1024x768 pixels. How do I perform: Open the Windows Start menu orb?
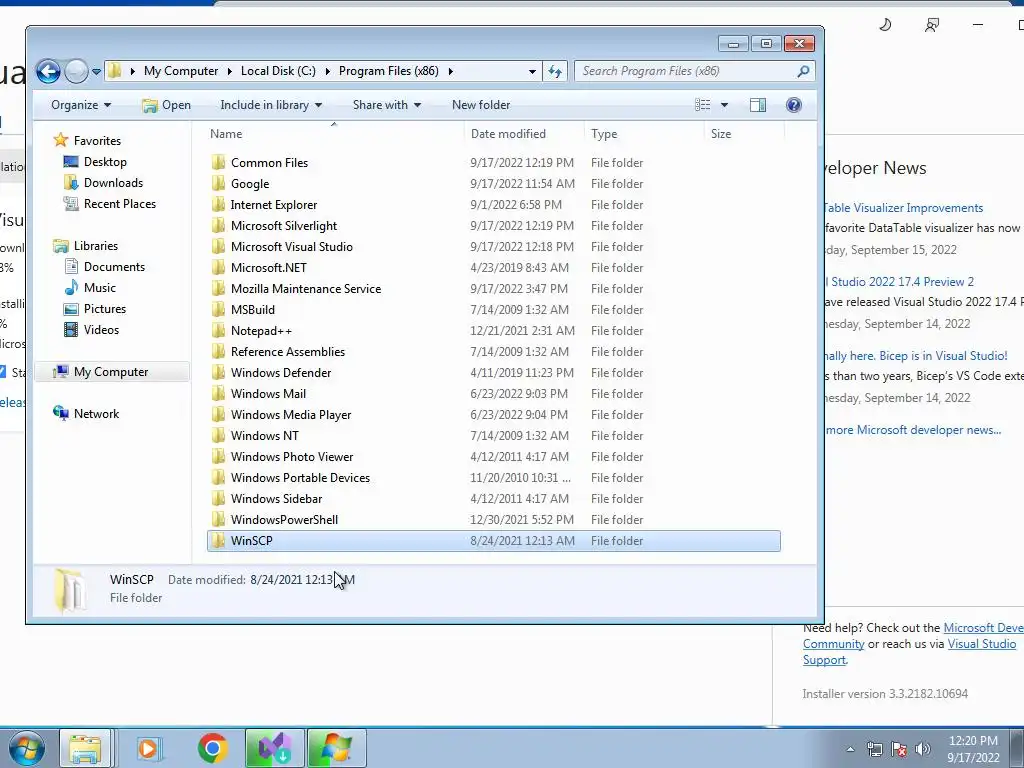(27, 748)
